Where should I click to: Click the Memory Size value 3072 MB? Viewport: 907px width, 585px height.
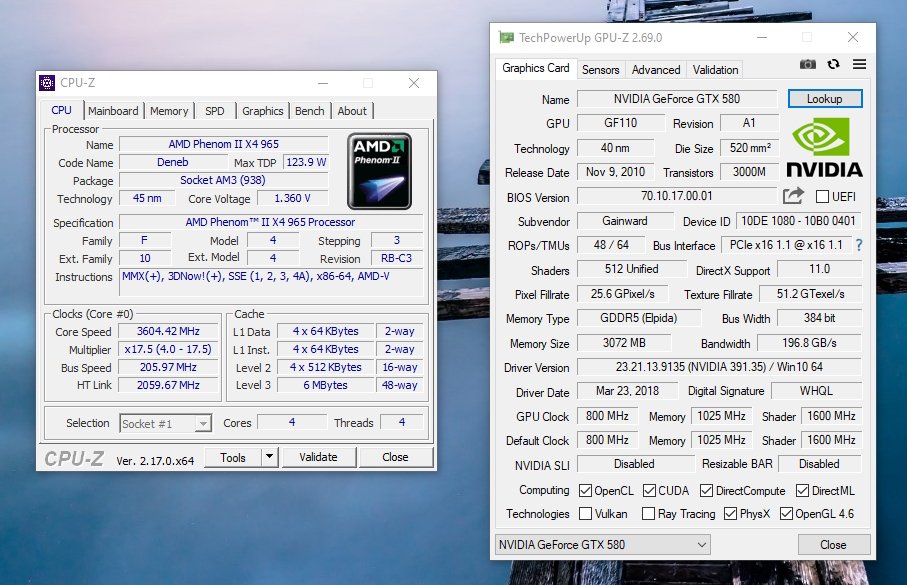(624, 343)
